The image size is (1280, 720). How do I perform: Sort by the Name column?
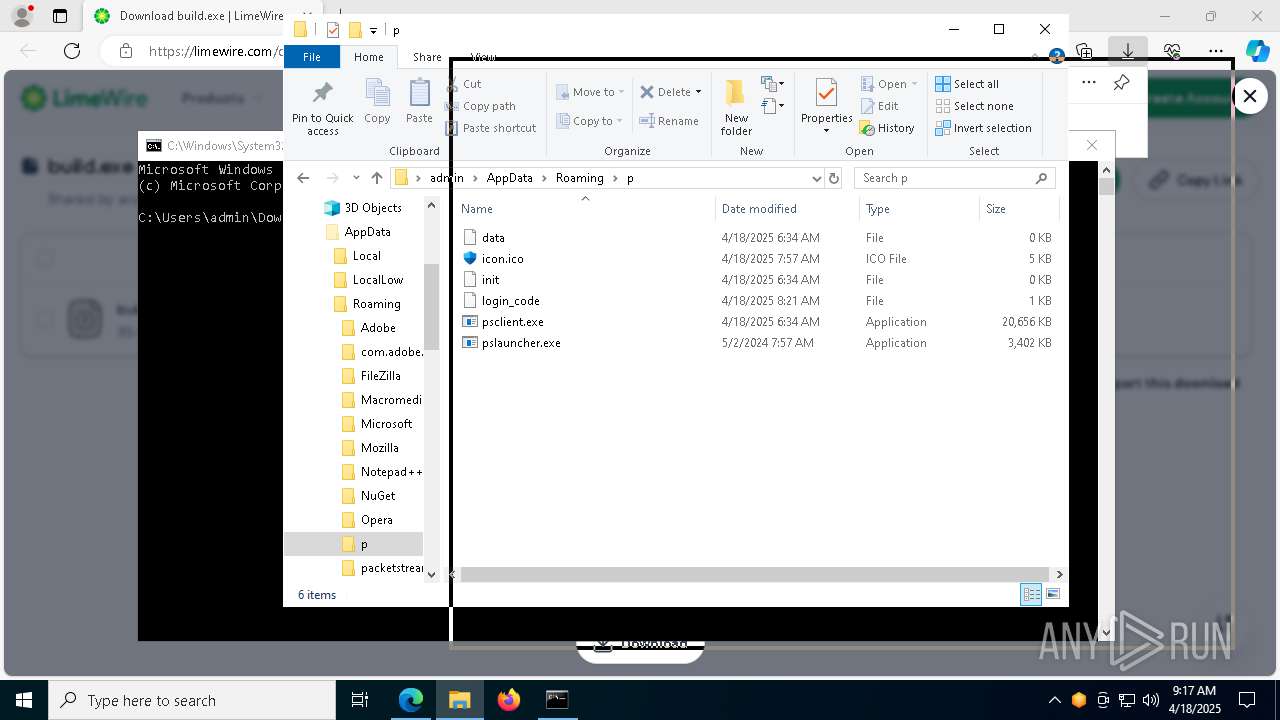(x=586, y=209)
